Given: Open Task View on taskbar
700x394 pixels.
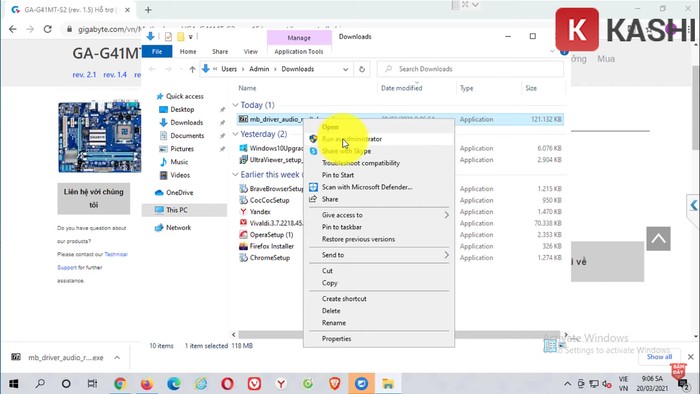Looking at the screenshot, I should 92,384.
